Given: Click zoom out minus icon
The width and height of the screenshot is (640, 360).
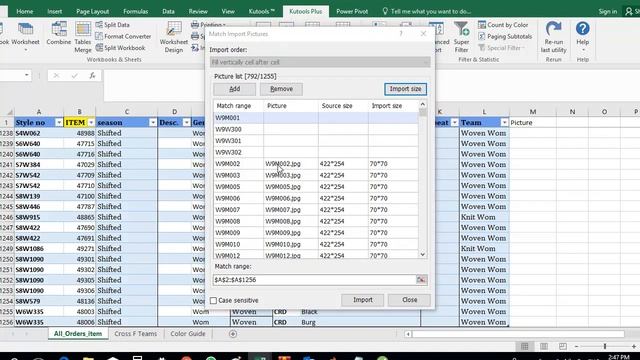Looking at the screenshot, I should 576,347.
